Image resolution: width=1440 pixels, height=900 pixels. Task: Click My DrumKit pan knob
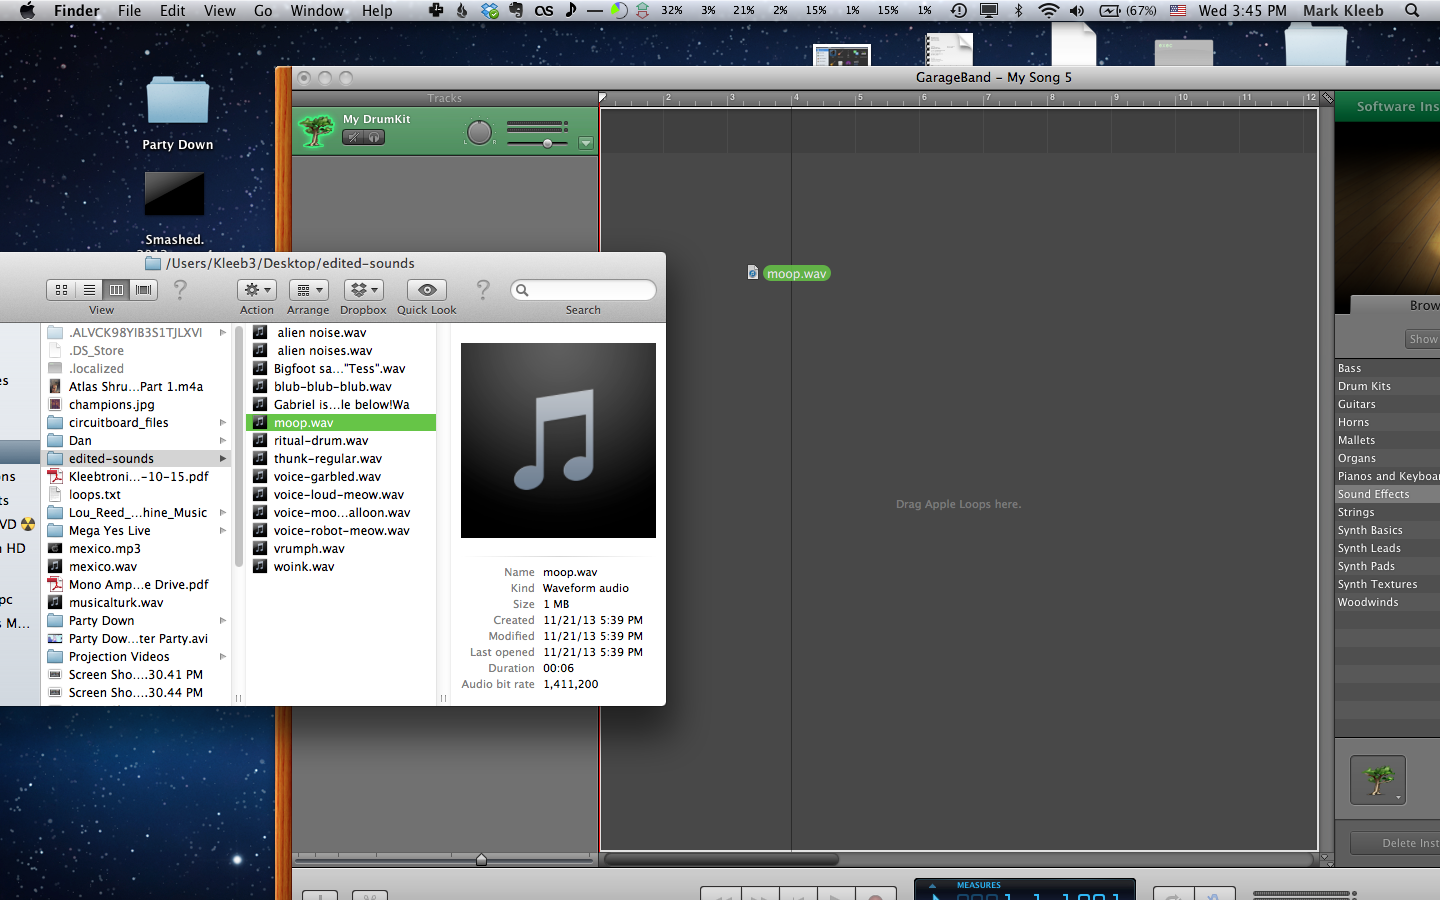(480, 132)
